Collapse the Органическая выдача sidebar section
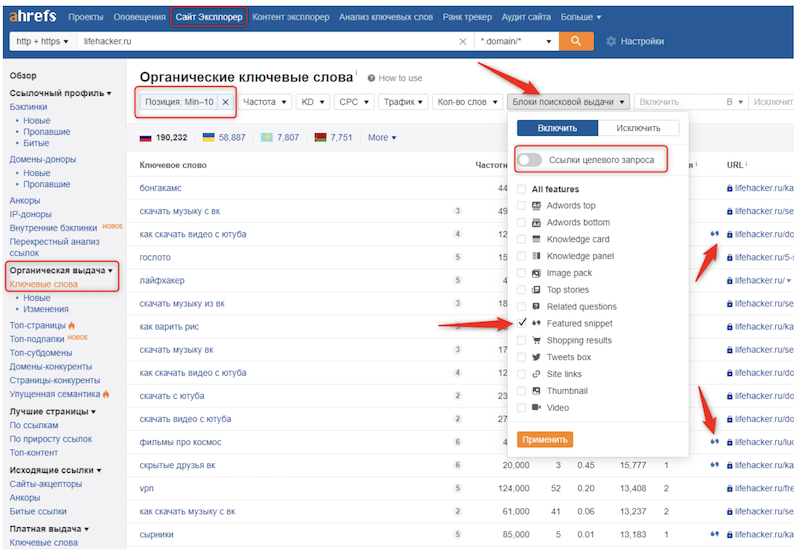800x555 pixels. (61, 270)
